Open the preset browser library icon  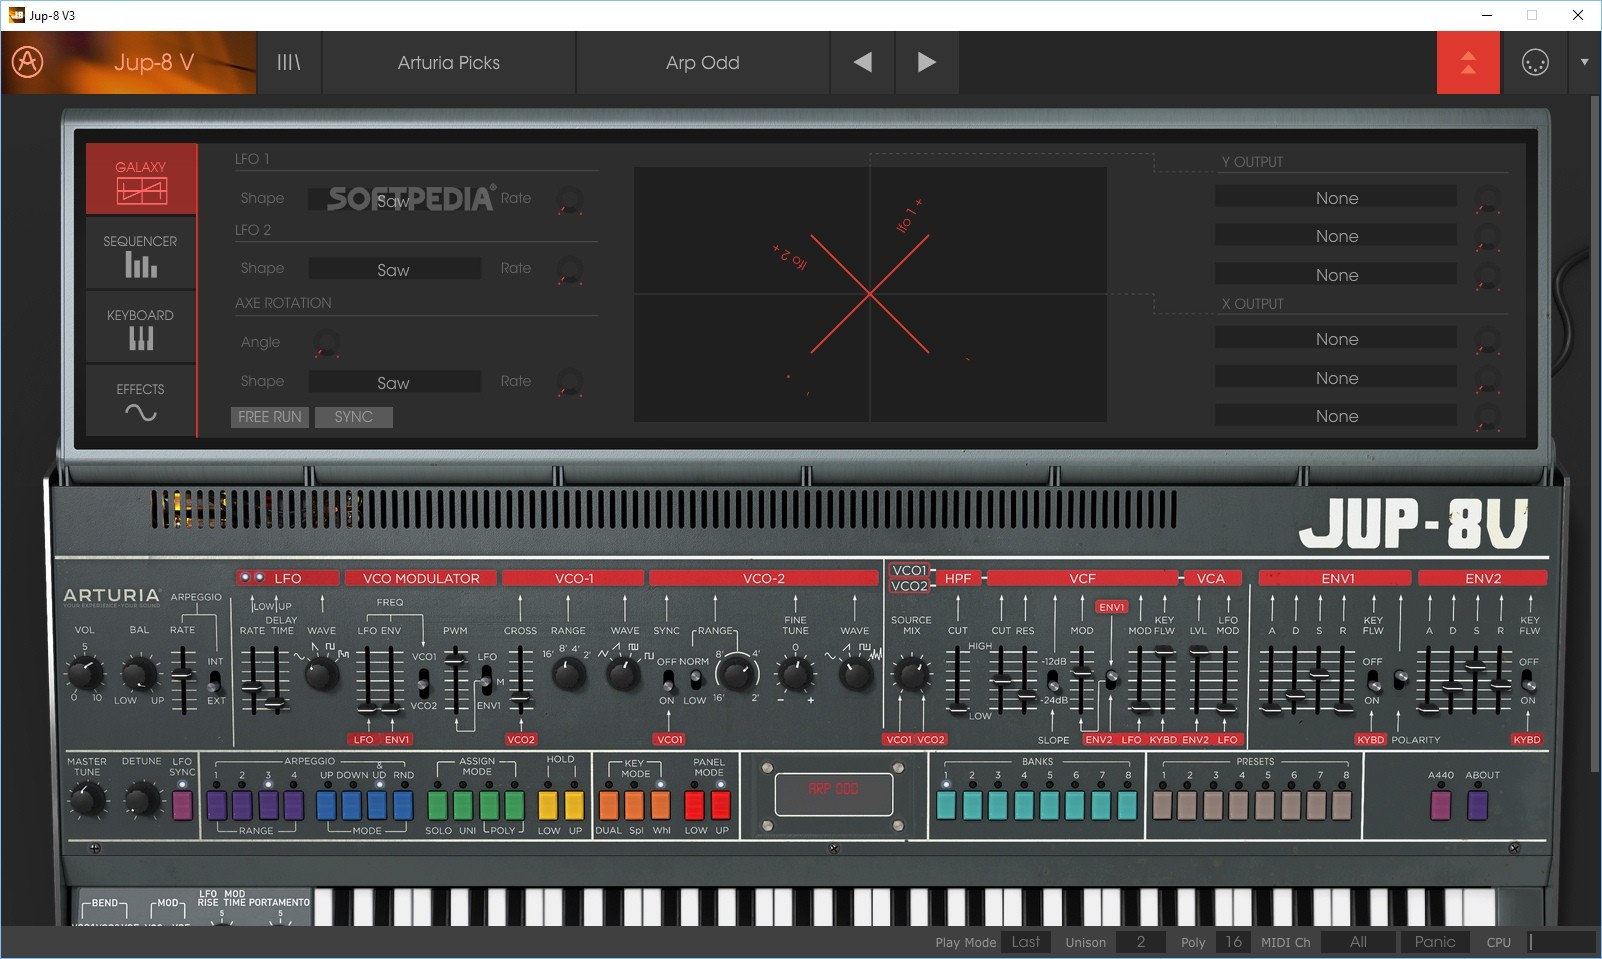[288, 62]
